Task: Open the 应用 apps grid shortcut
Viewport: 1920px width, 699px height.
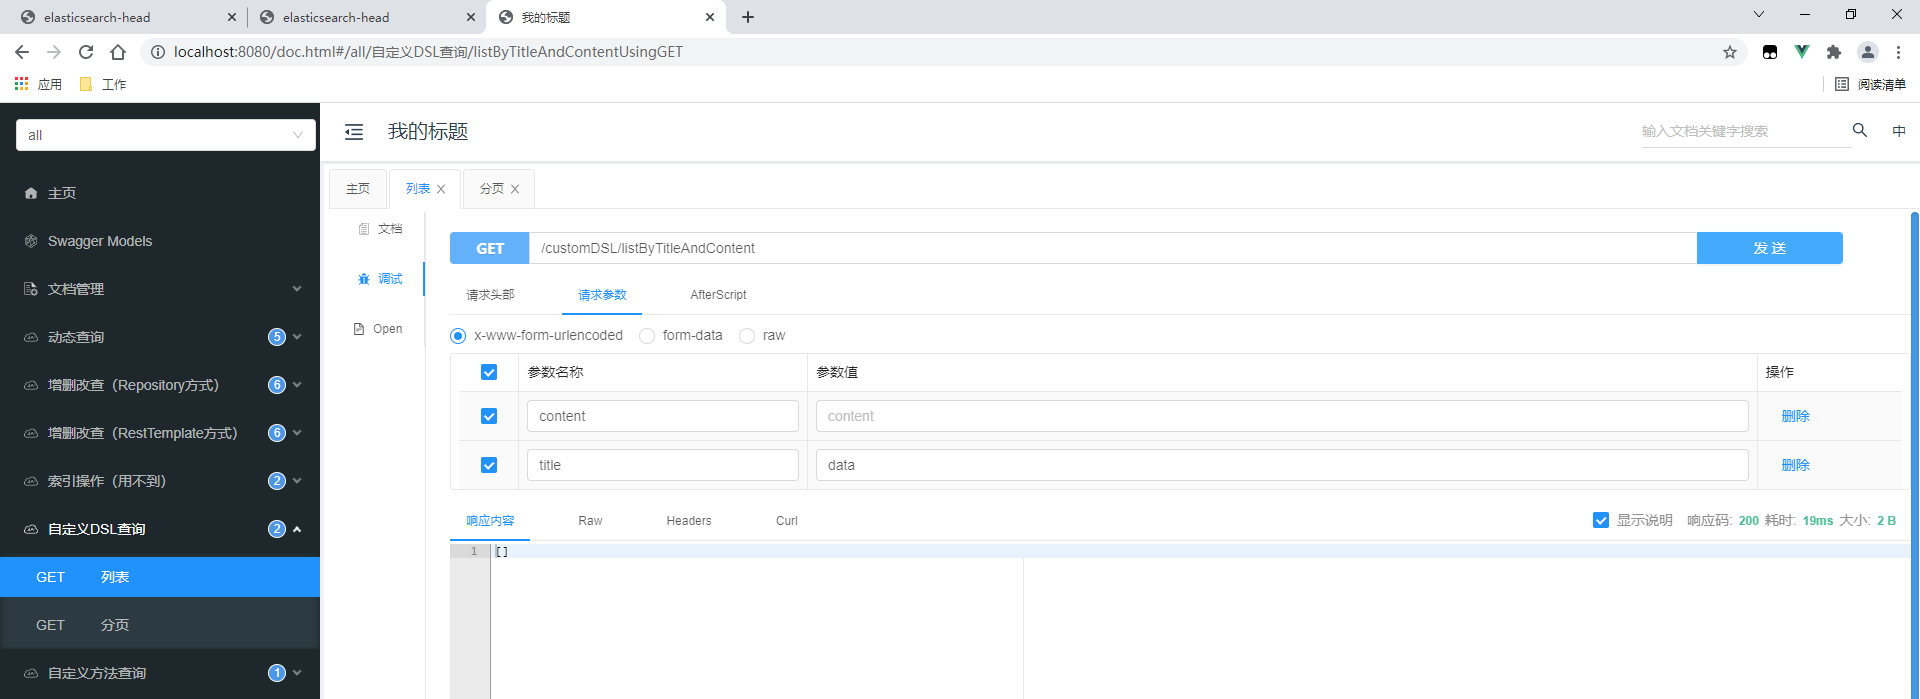Action: coord(38,84)
